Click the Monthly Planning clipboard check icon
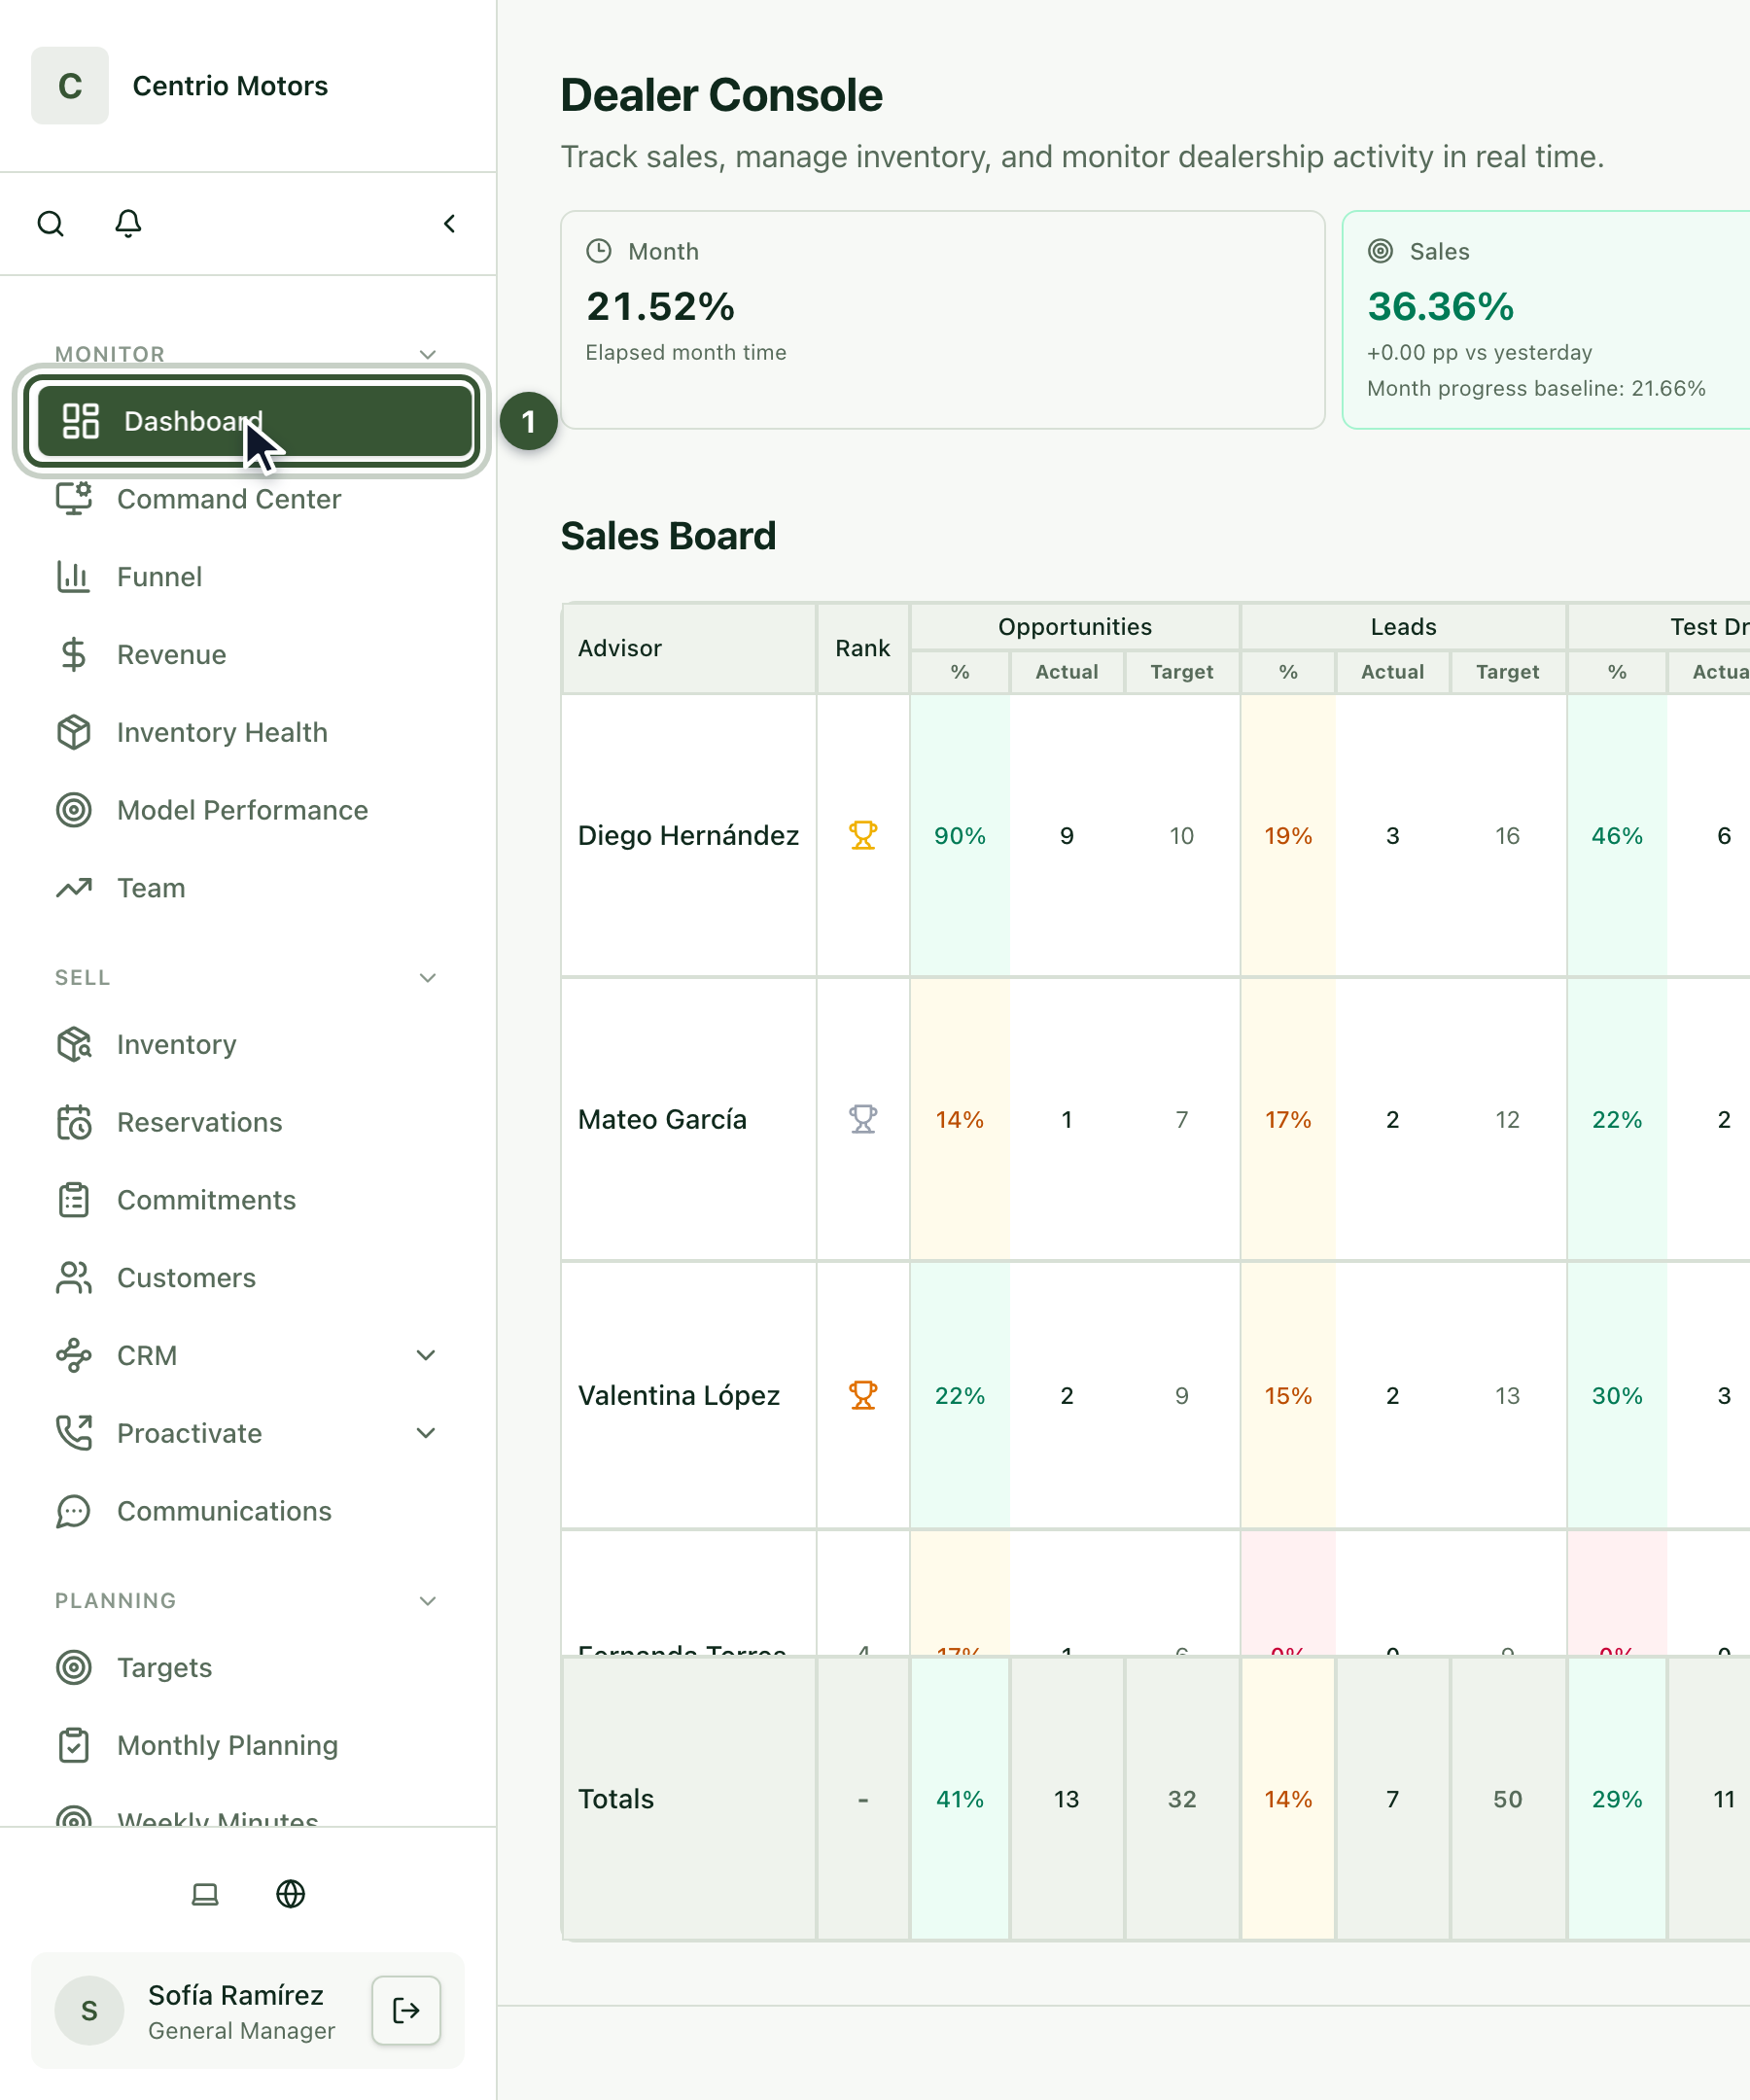The width and height of the screenshot is (1750, 2100). point(74,1745)
